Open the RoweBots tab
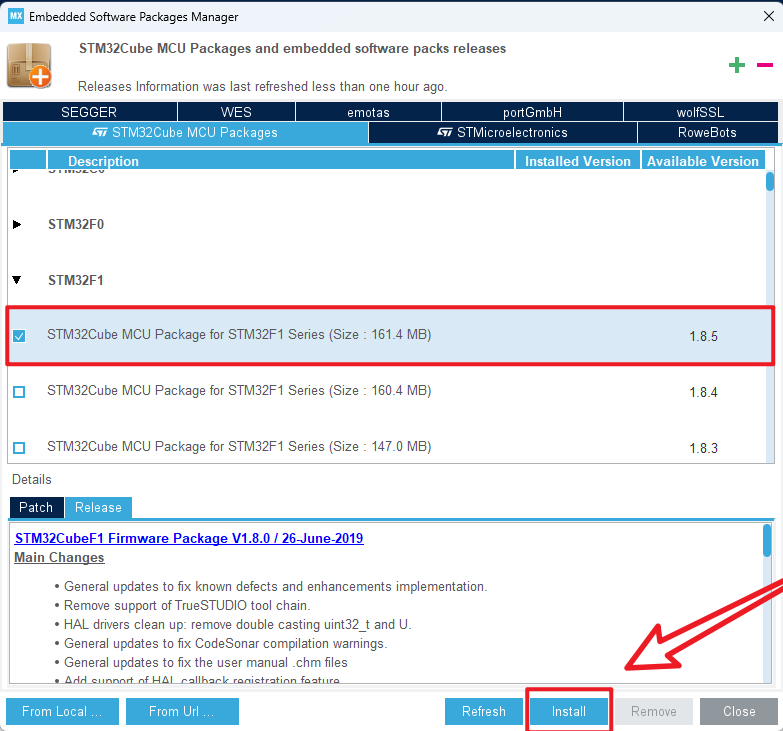The width and height of the screenshot is (783, 731). [x=707, y=132]
